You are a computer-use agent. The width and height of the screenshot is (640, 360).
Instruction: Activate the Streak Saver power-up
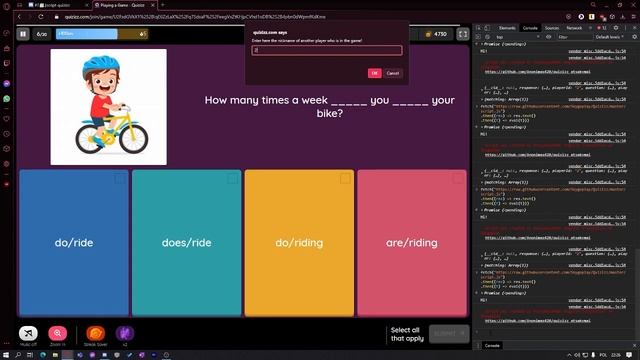point(96,333)
